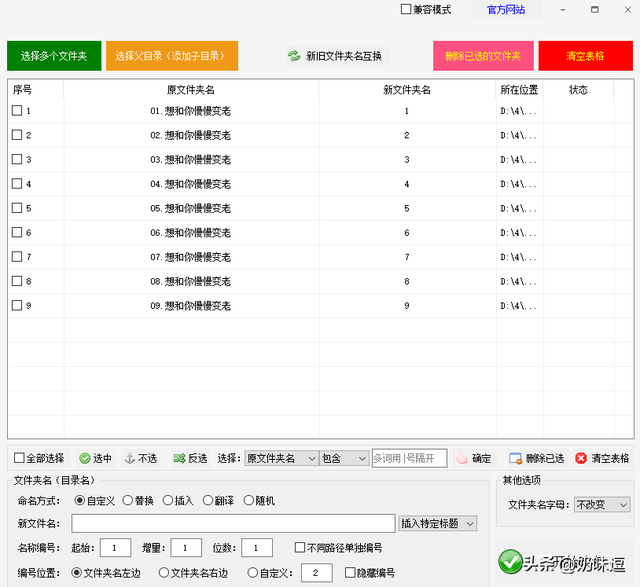Click red 清空表格 button at top
Screen dimensions: 640x587
coord(585,56)
